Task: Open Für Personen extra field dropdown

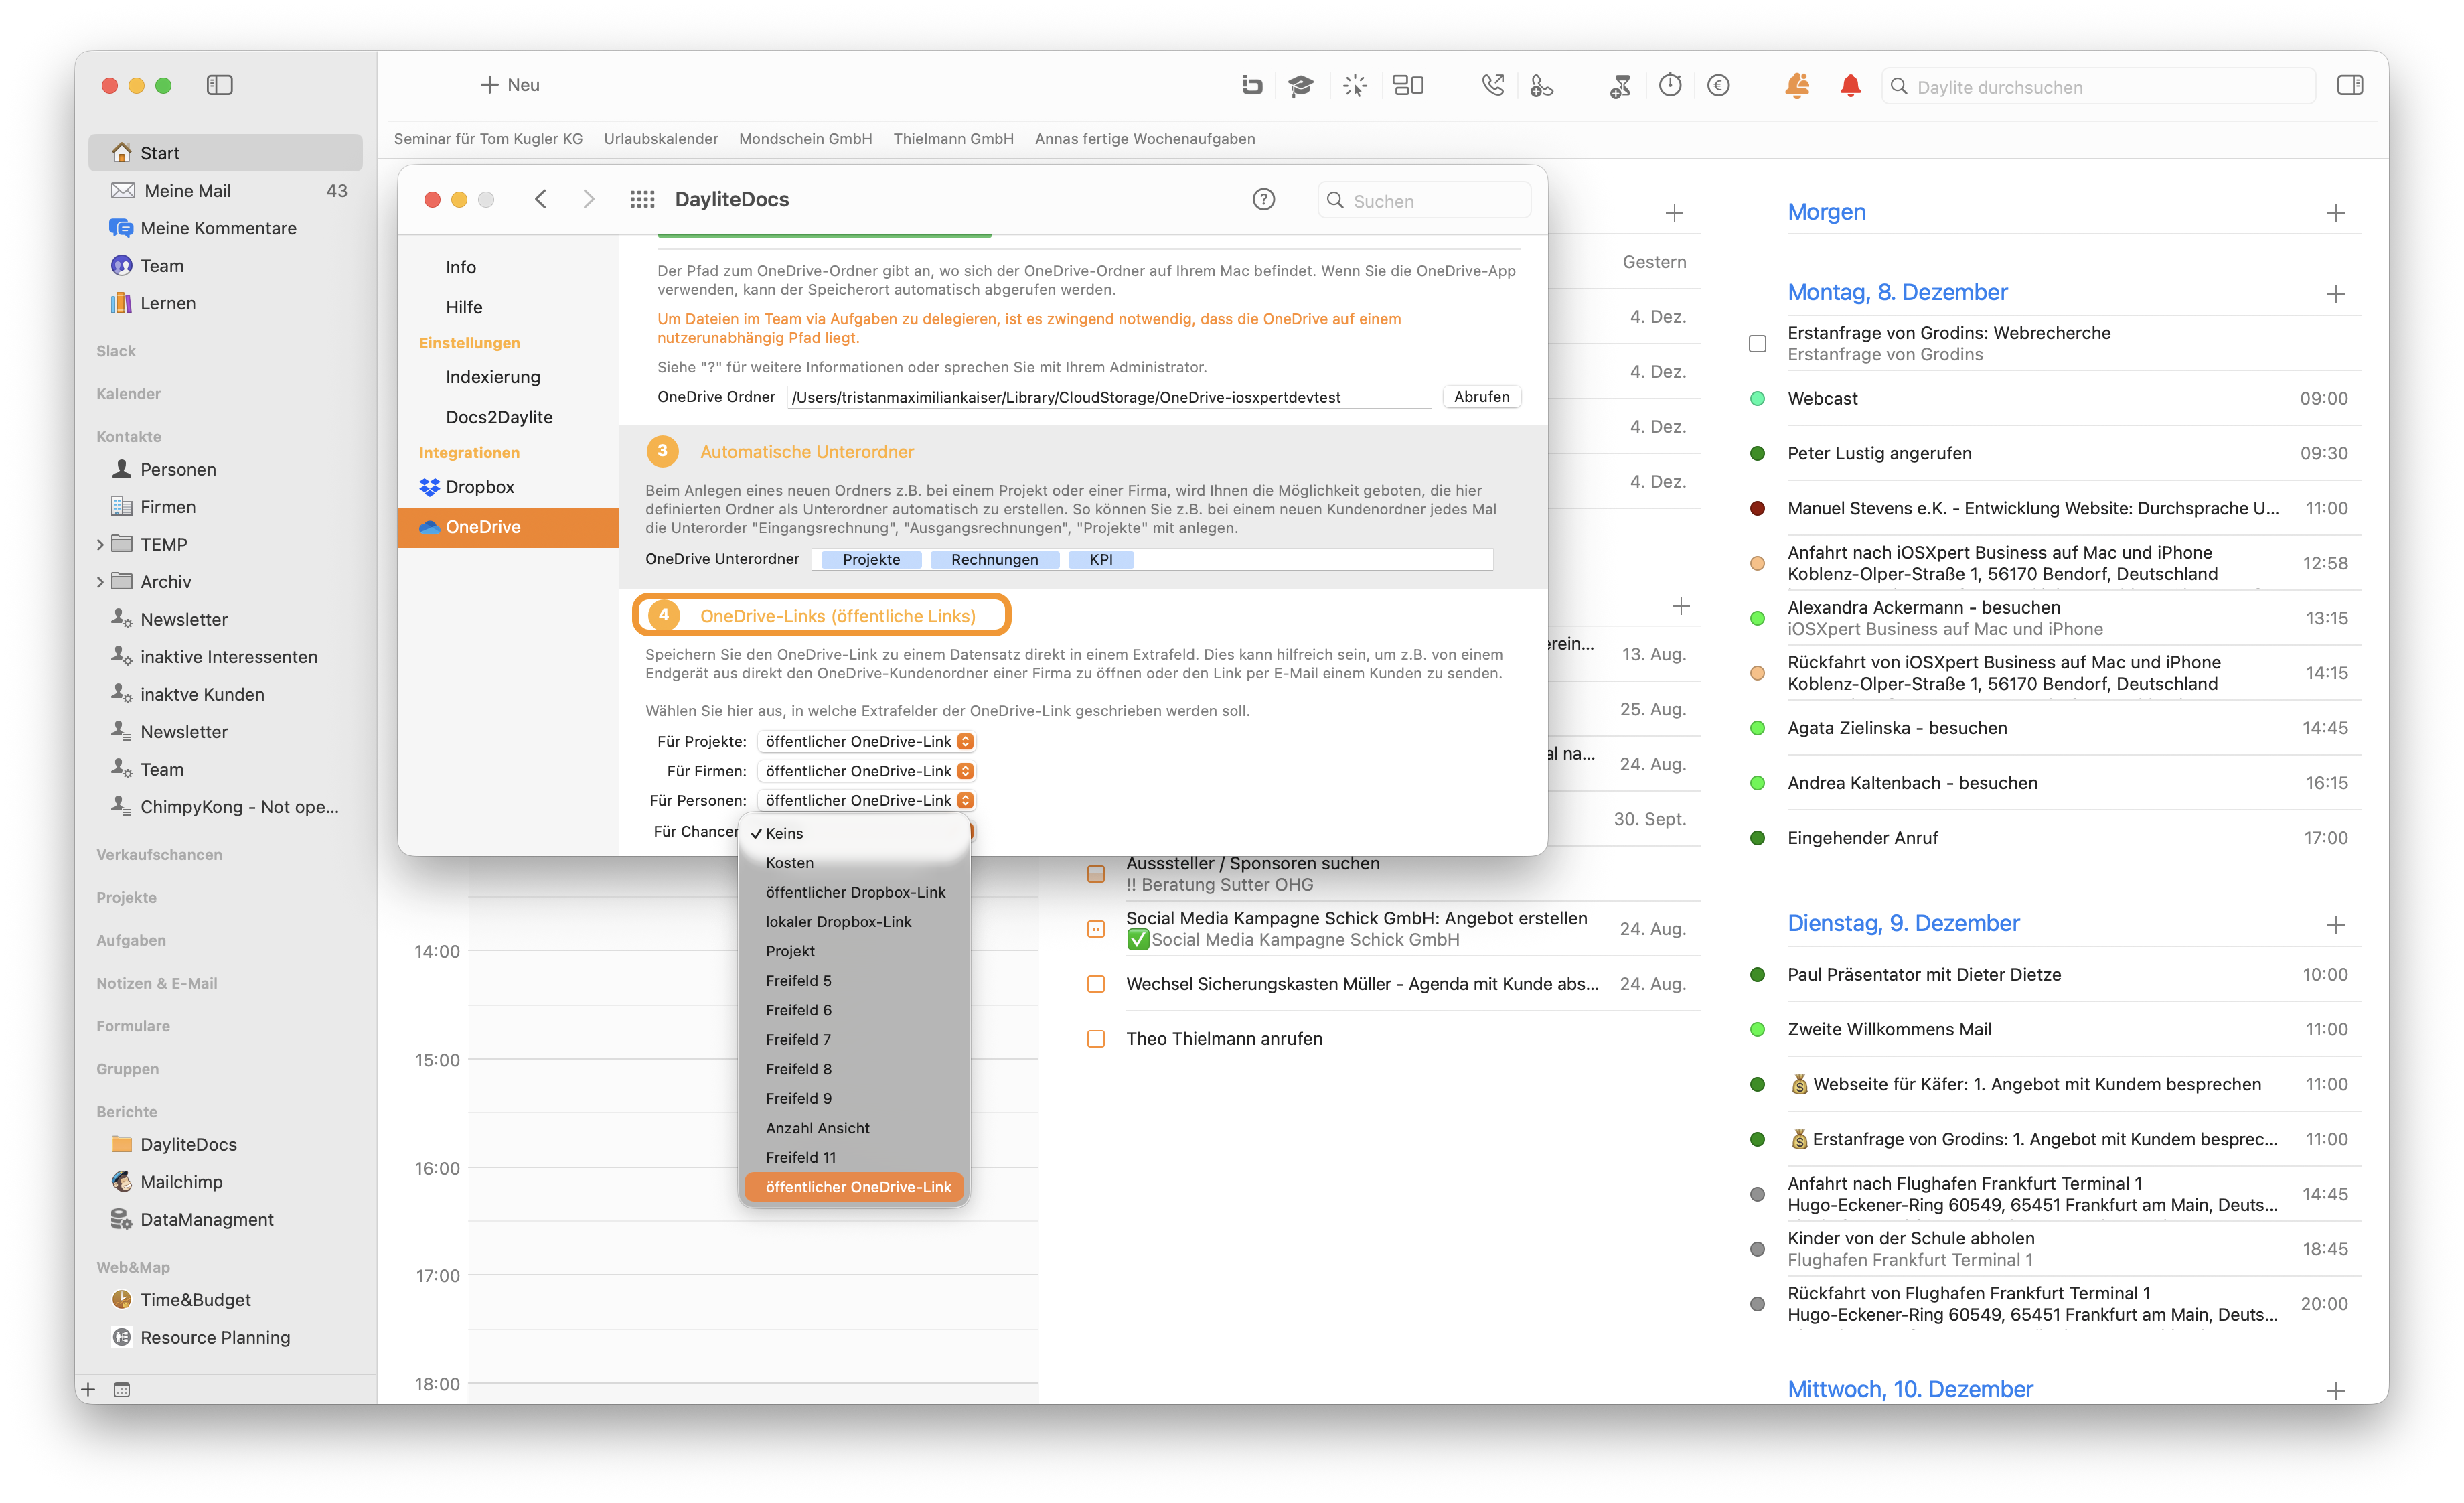Action: tap(866, 800)
